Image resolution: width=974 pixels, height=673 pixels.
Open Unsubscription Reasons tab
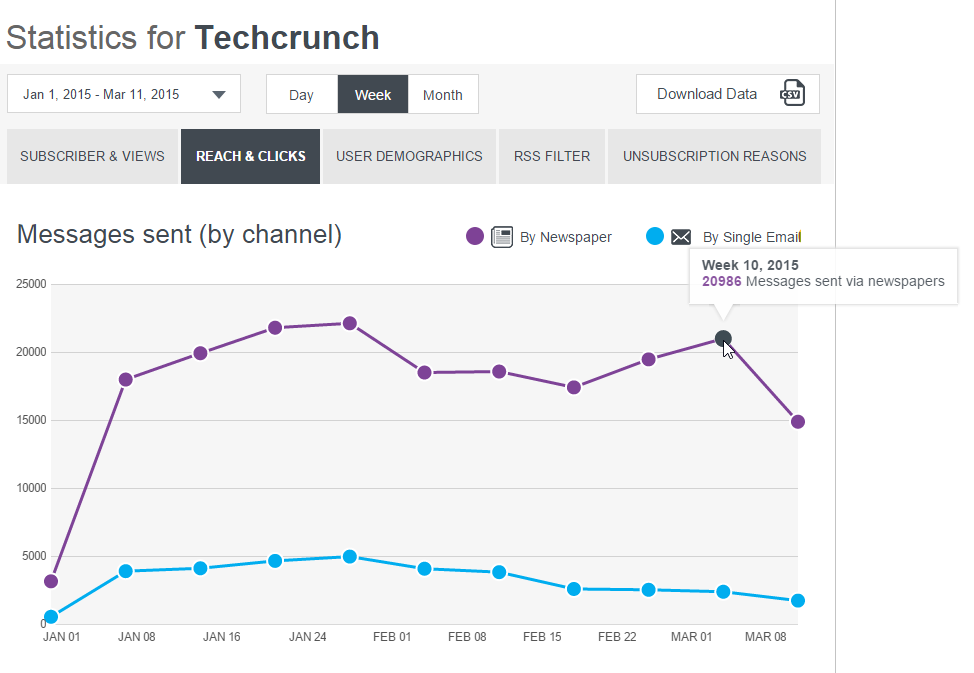pyautogui.click(x=714, y=156)
